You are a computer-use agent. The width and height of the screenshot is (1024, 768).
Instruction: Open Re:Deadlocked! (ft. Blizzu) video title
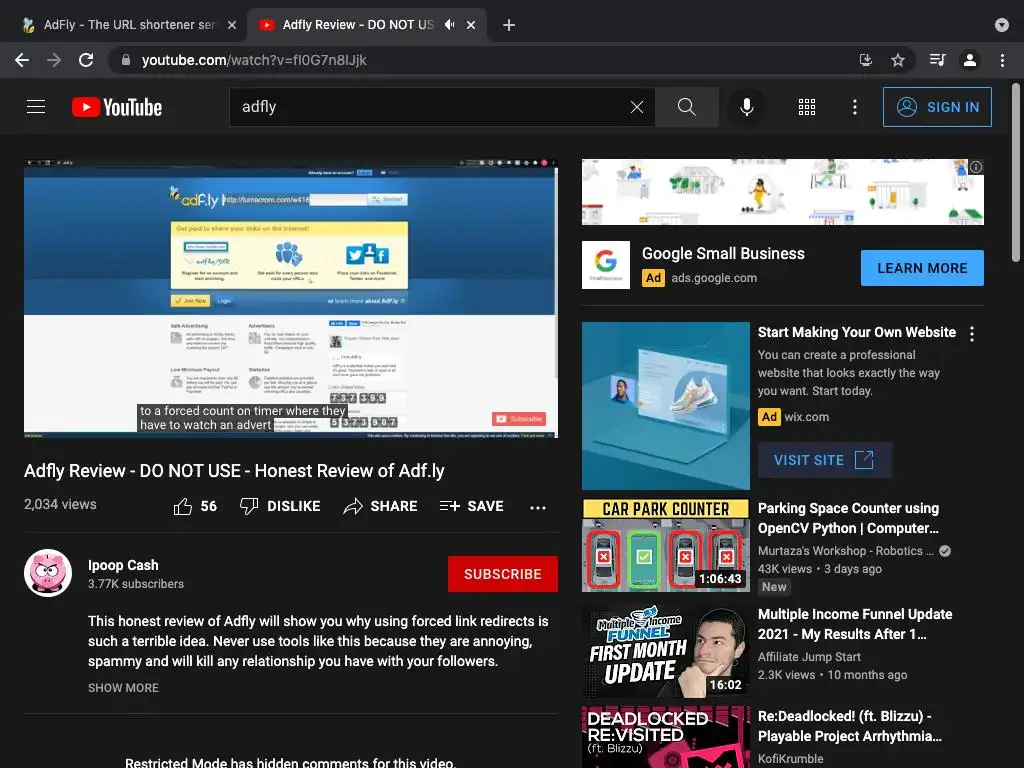click(850, 726)
